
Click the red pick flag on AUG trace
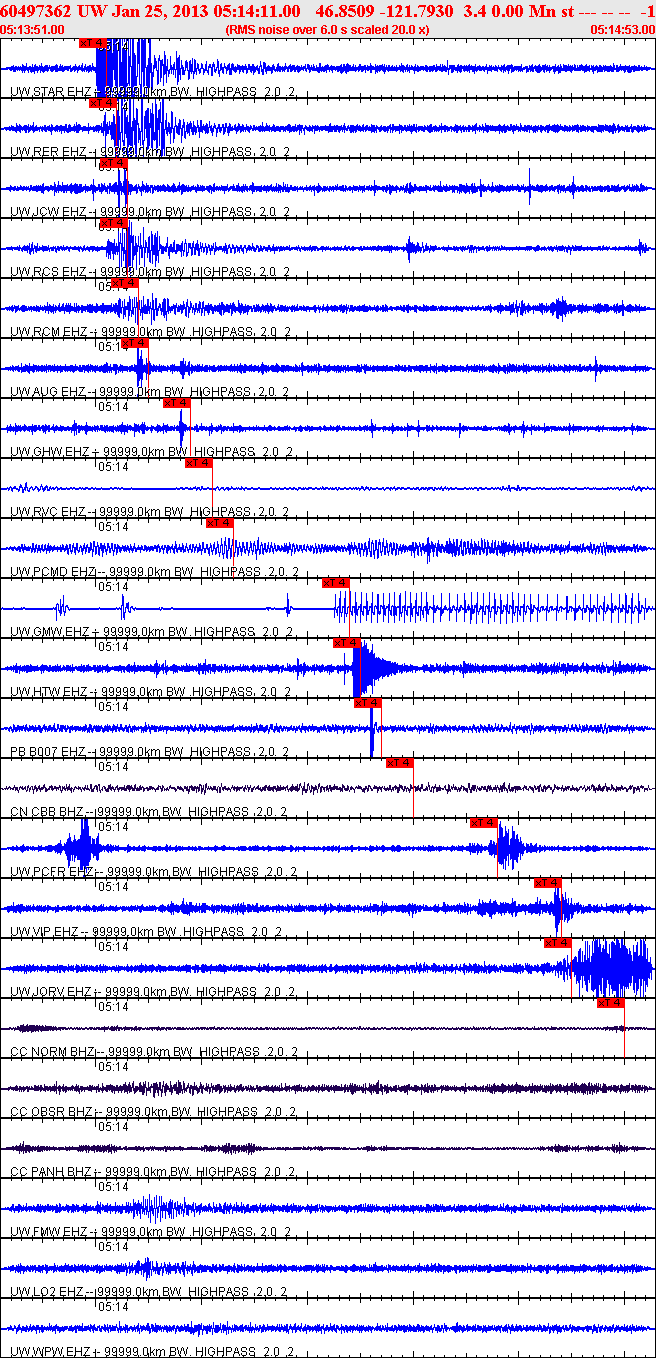(135, 343)
